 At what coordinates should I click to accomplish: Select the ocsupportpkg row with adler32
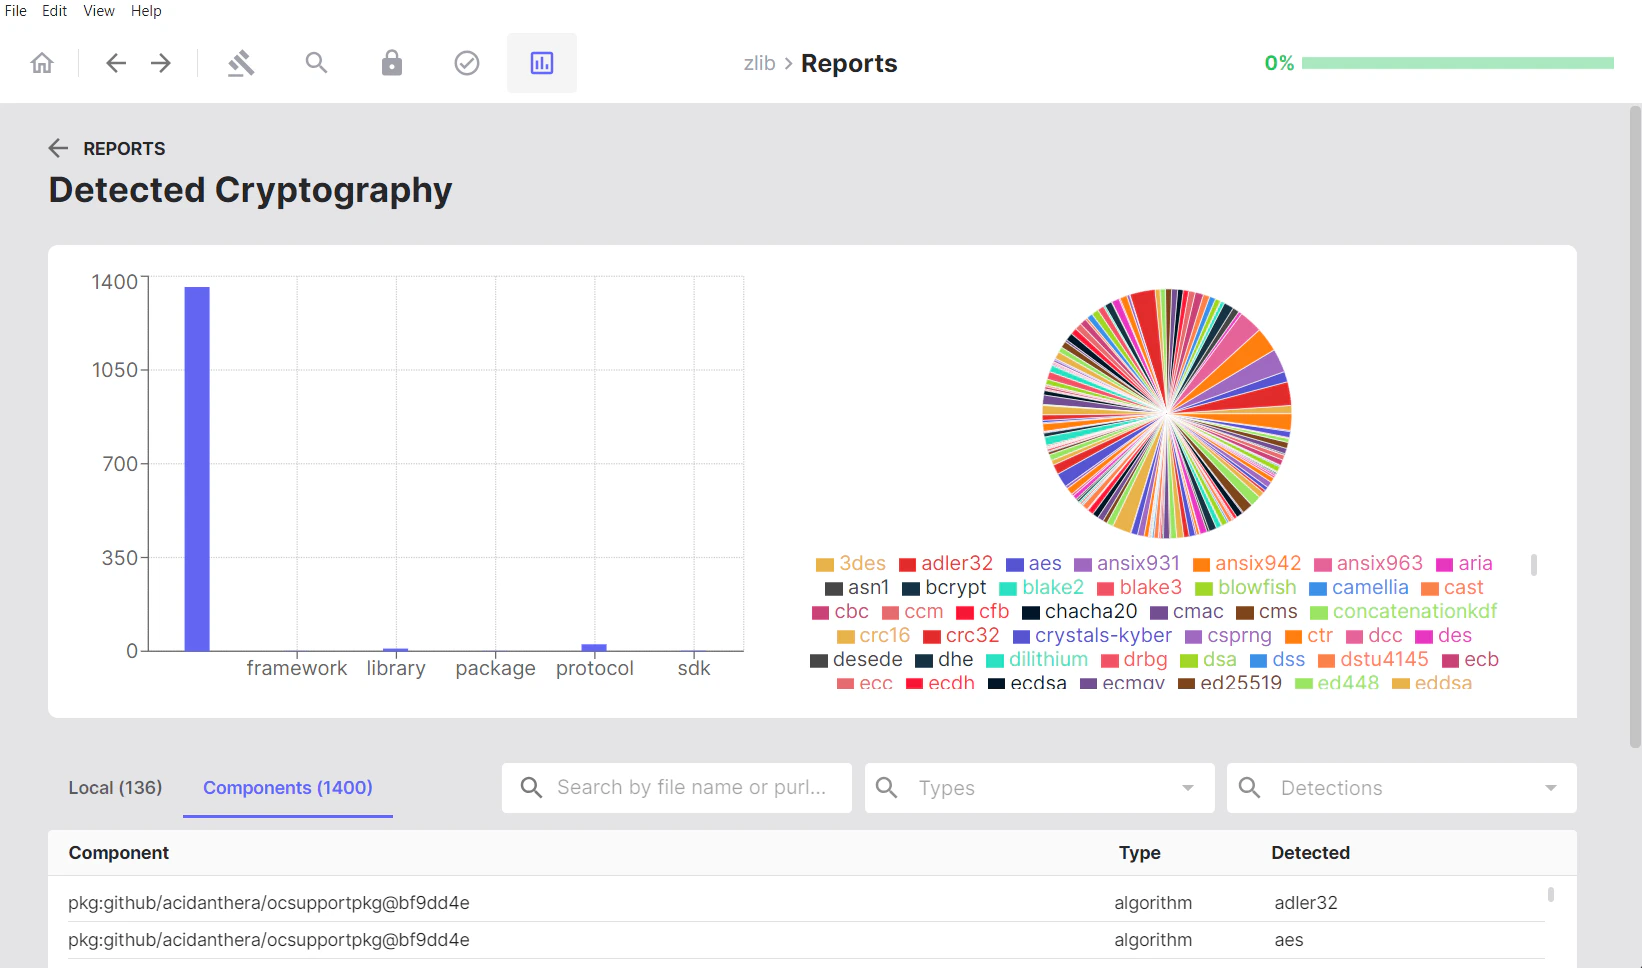(x=806, y=903)
